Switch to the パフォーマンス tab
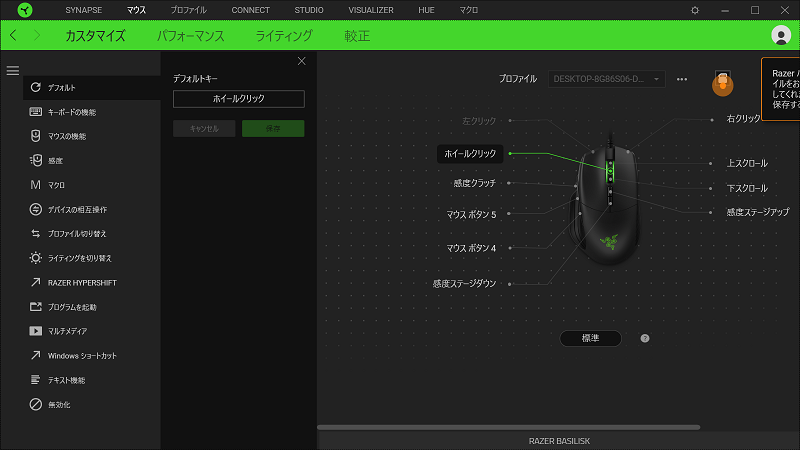This screenshot has height=450, width=800. pos(190,36)
